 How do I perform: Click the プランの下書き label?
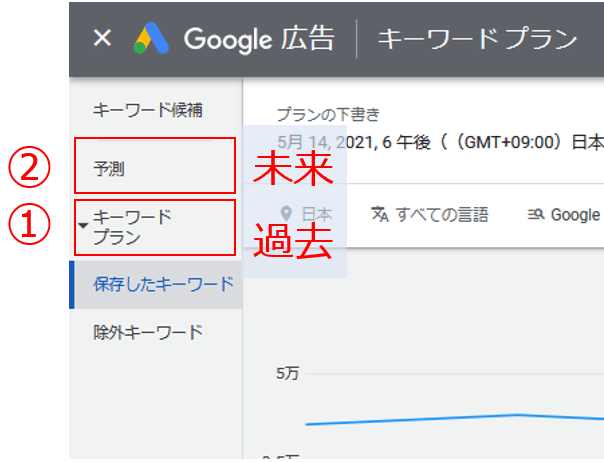[328, 114]
